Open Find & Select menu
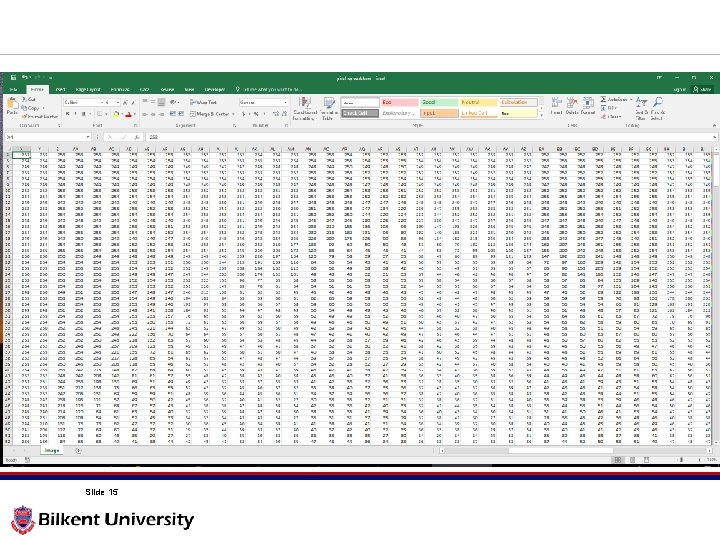The width and height of the screenshot is (720, 540). pos(657,109)
